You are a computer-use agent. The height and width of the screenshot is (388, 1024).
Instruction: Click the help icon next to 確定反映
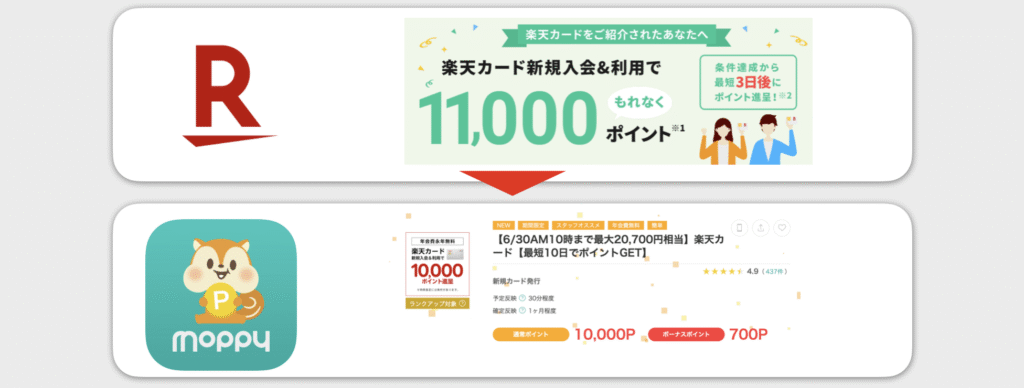pyautogui.click(x=522, y=311)
